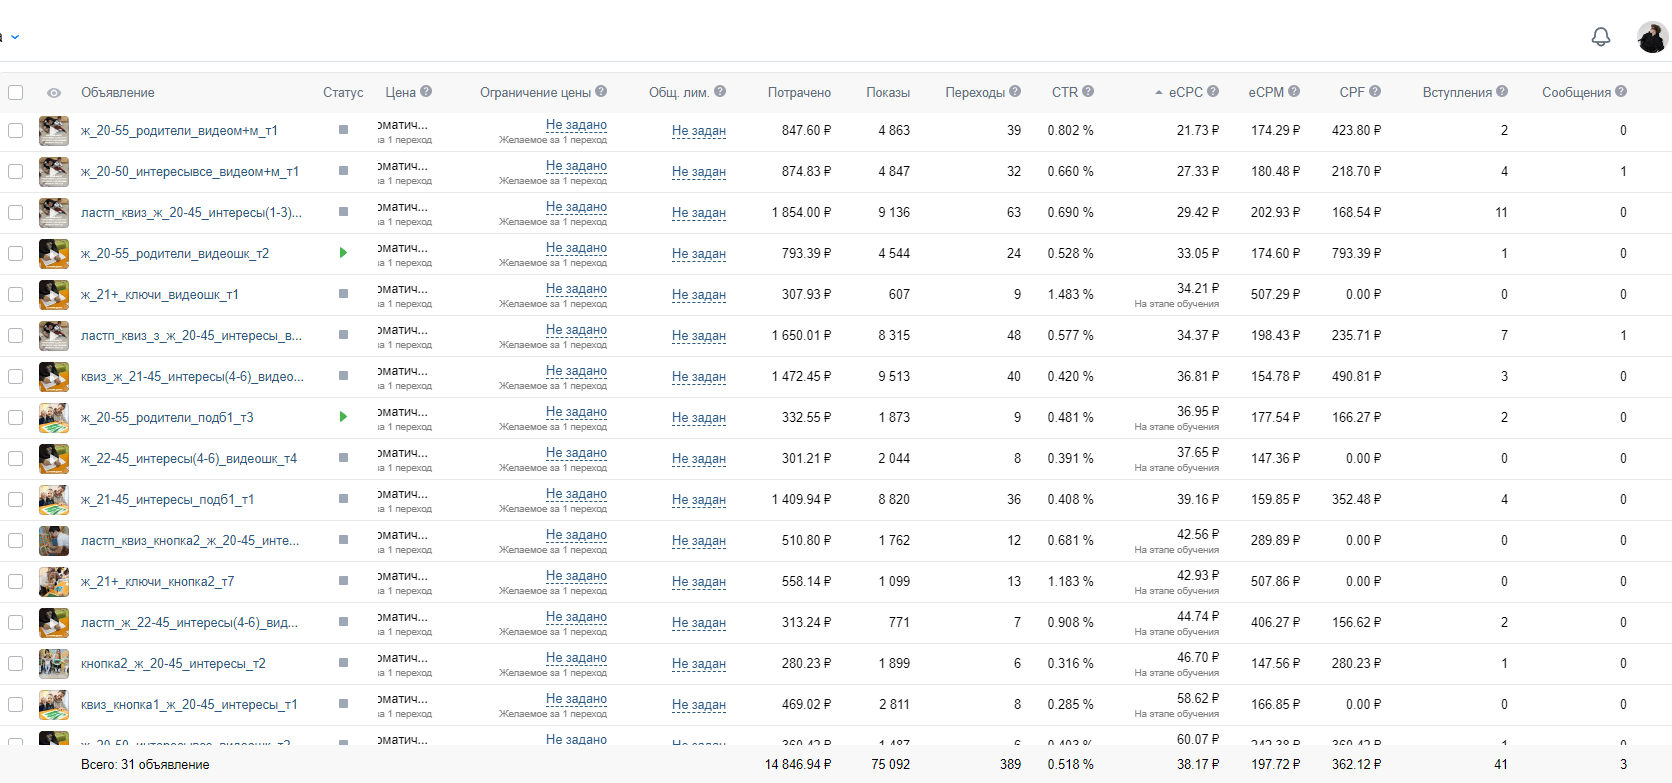1672x783 pixels.
Task: Check the box for ж_21+_ключи_видеошк_т1
Action: pos(15,294)
